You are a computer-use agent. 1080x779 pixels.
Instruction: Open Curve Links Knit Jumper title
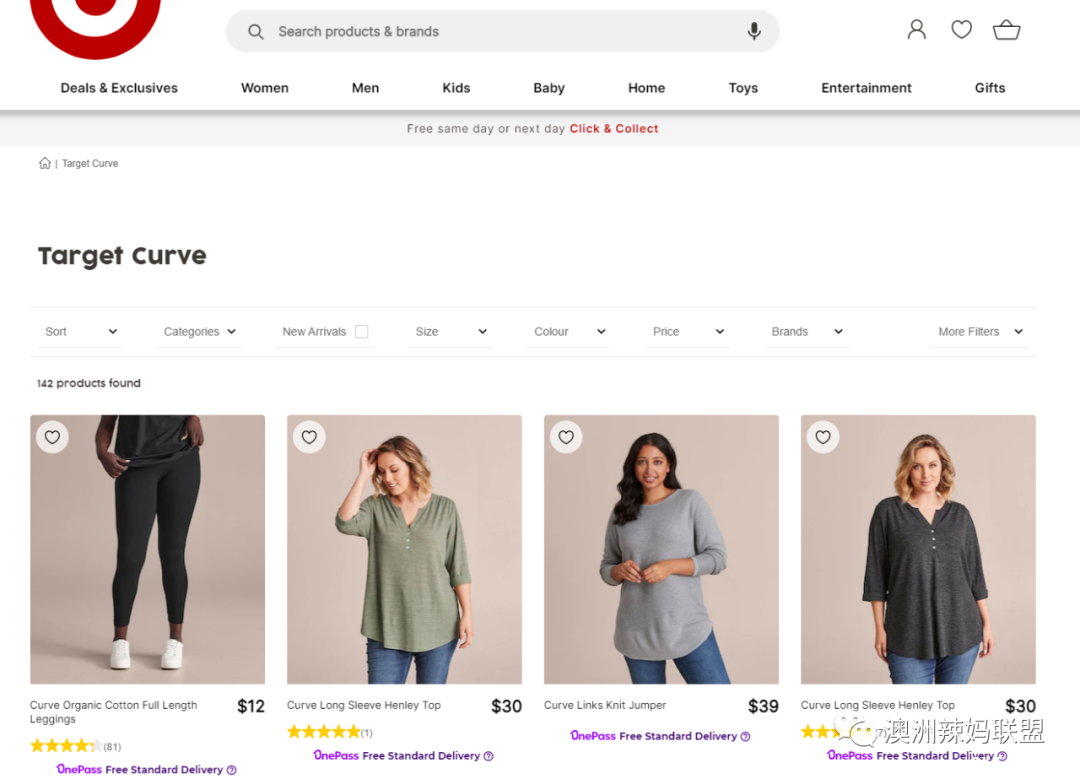pyautogui.click(x=605, y=705)
